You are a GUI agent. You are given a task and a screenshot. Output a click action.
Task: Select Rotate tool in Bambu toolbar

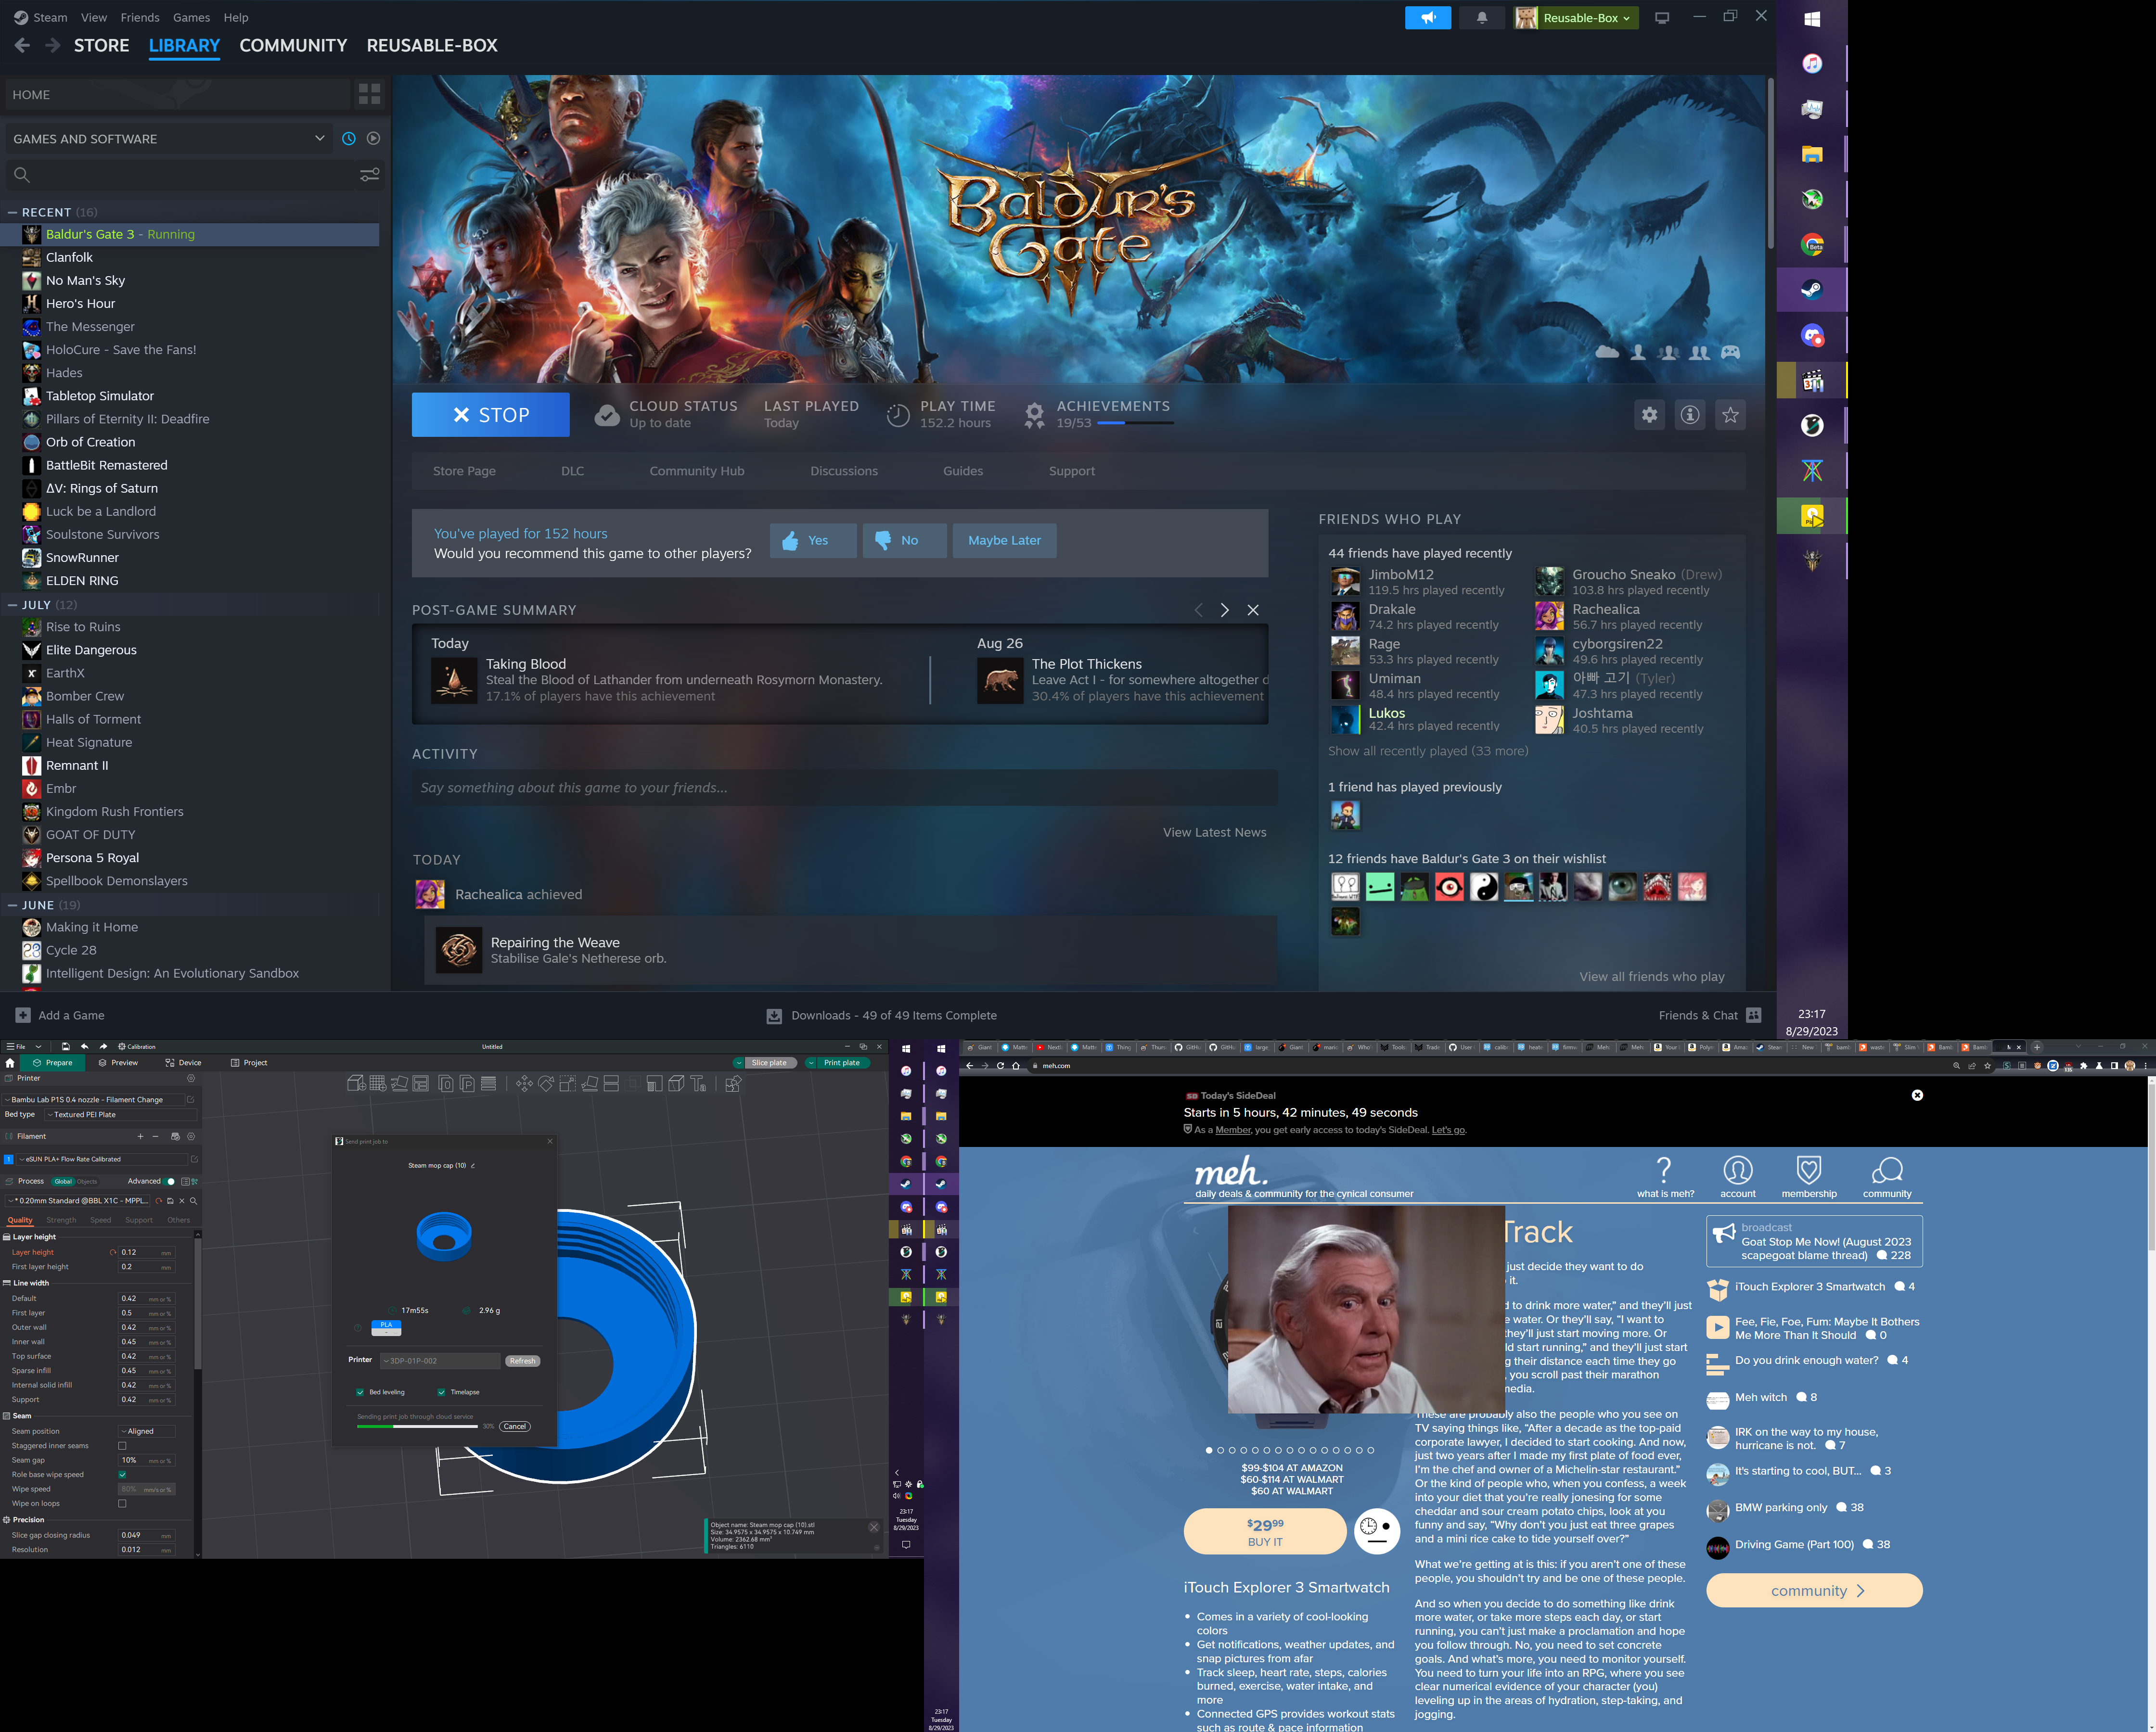546,1083
